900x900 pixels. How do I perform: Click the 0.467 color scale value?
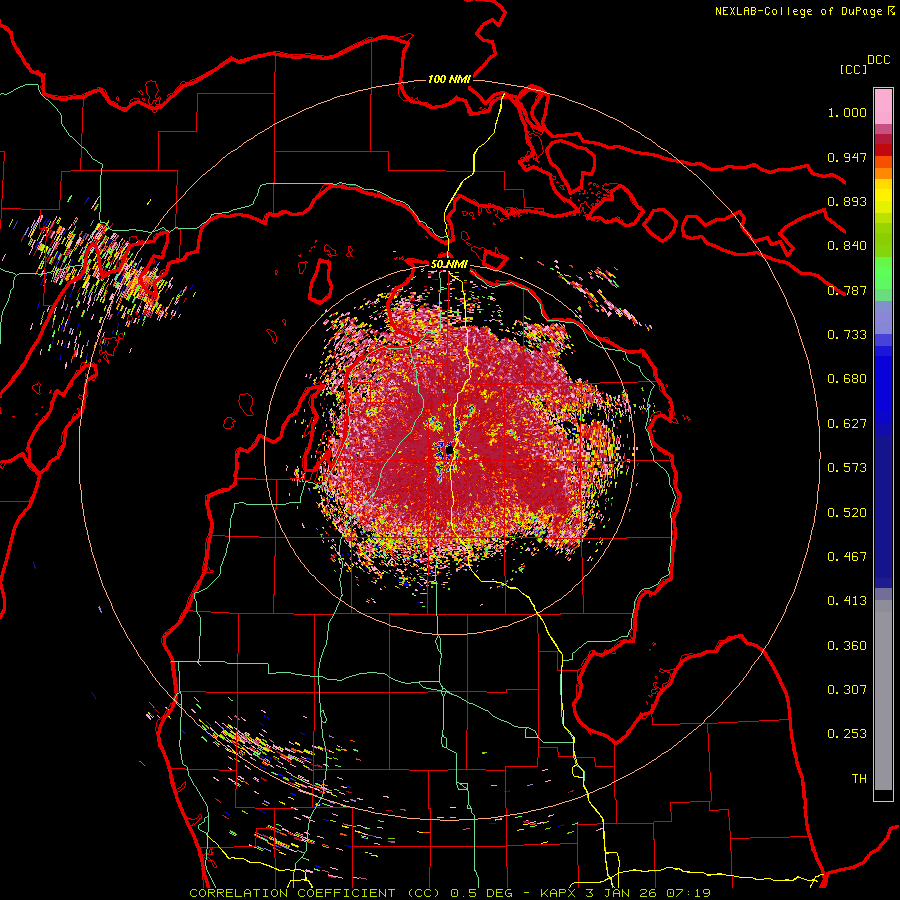847,557
